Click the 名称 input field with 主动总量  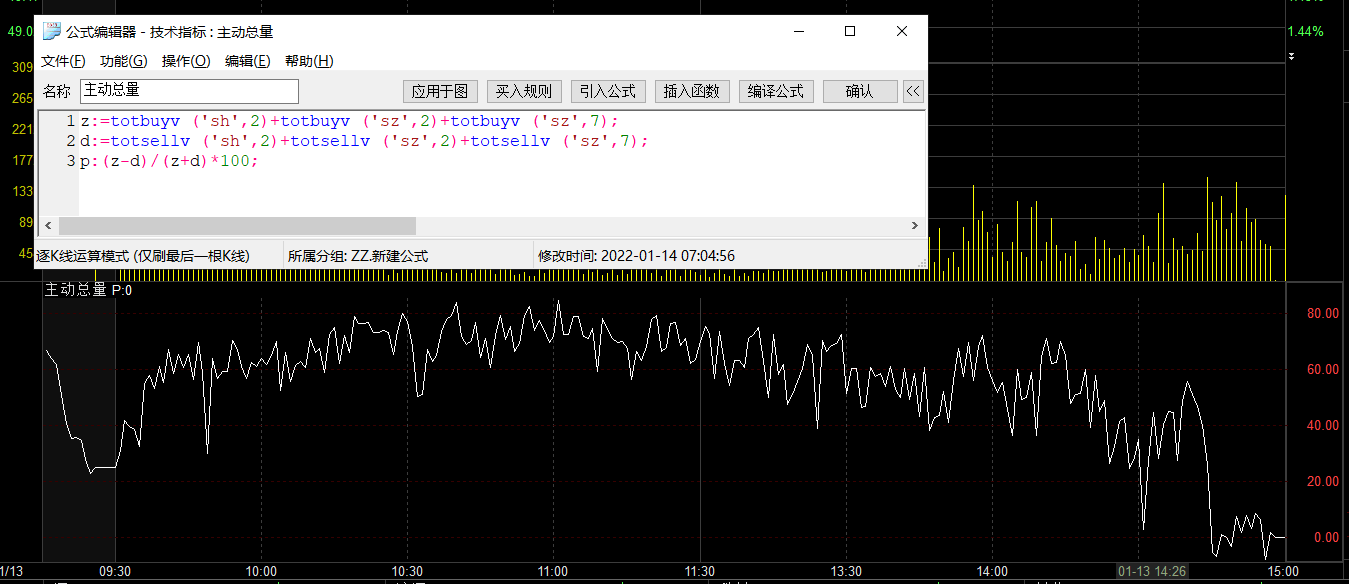(189, 91)
